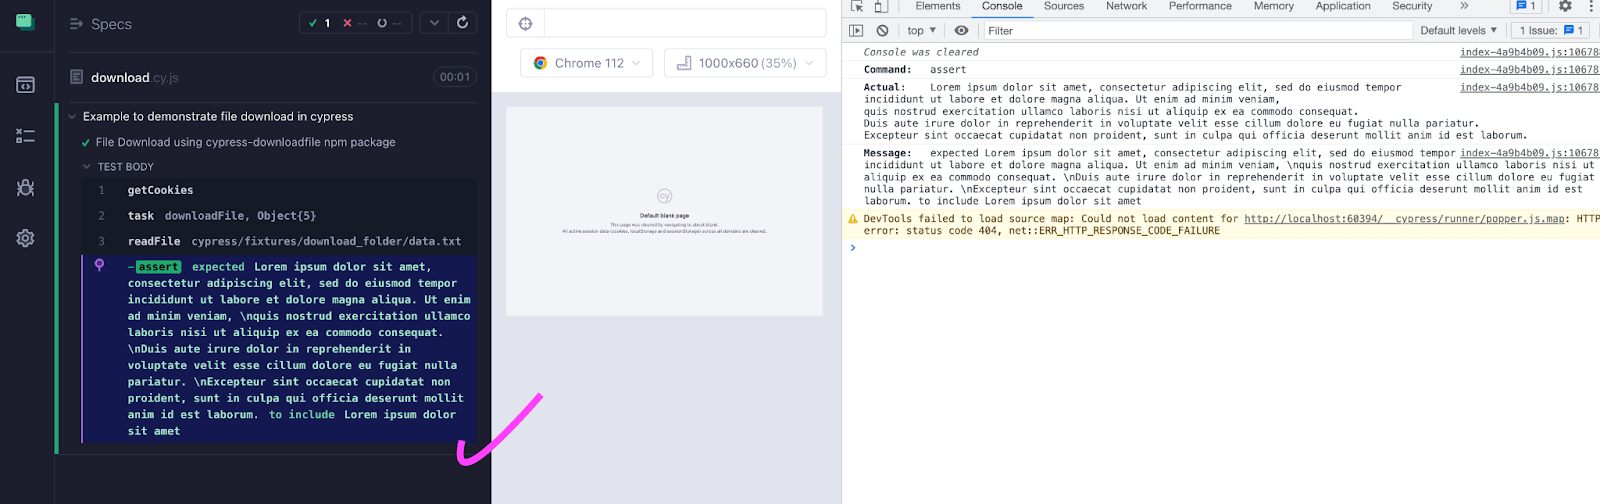Click the download.cy.js spec file icon
Image resolution: width=1600 pixels, height=504 pixels.
coord(76,77)
